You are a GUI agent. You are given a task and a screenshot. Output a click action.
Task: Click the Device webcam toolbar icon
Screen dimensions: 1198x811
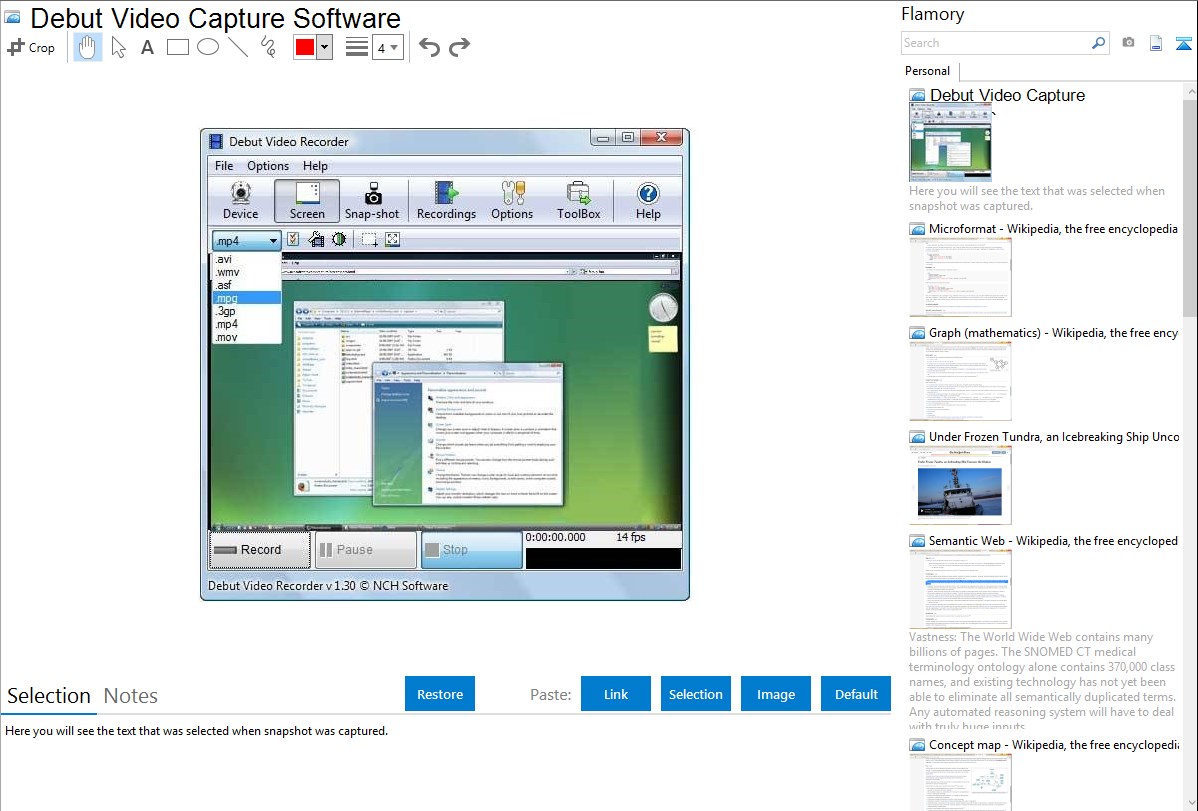(x=241, y=200)
